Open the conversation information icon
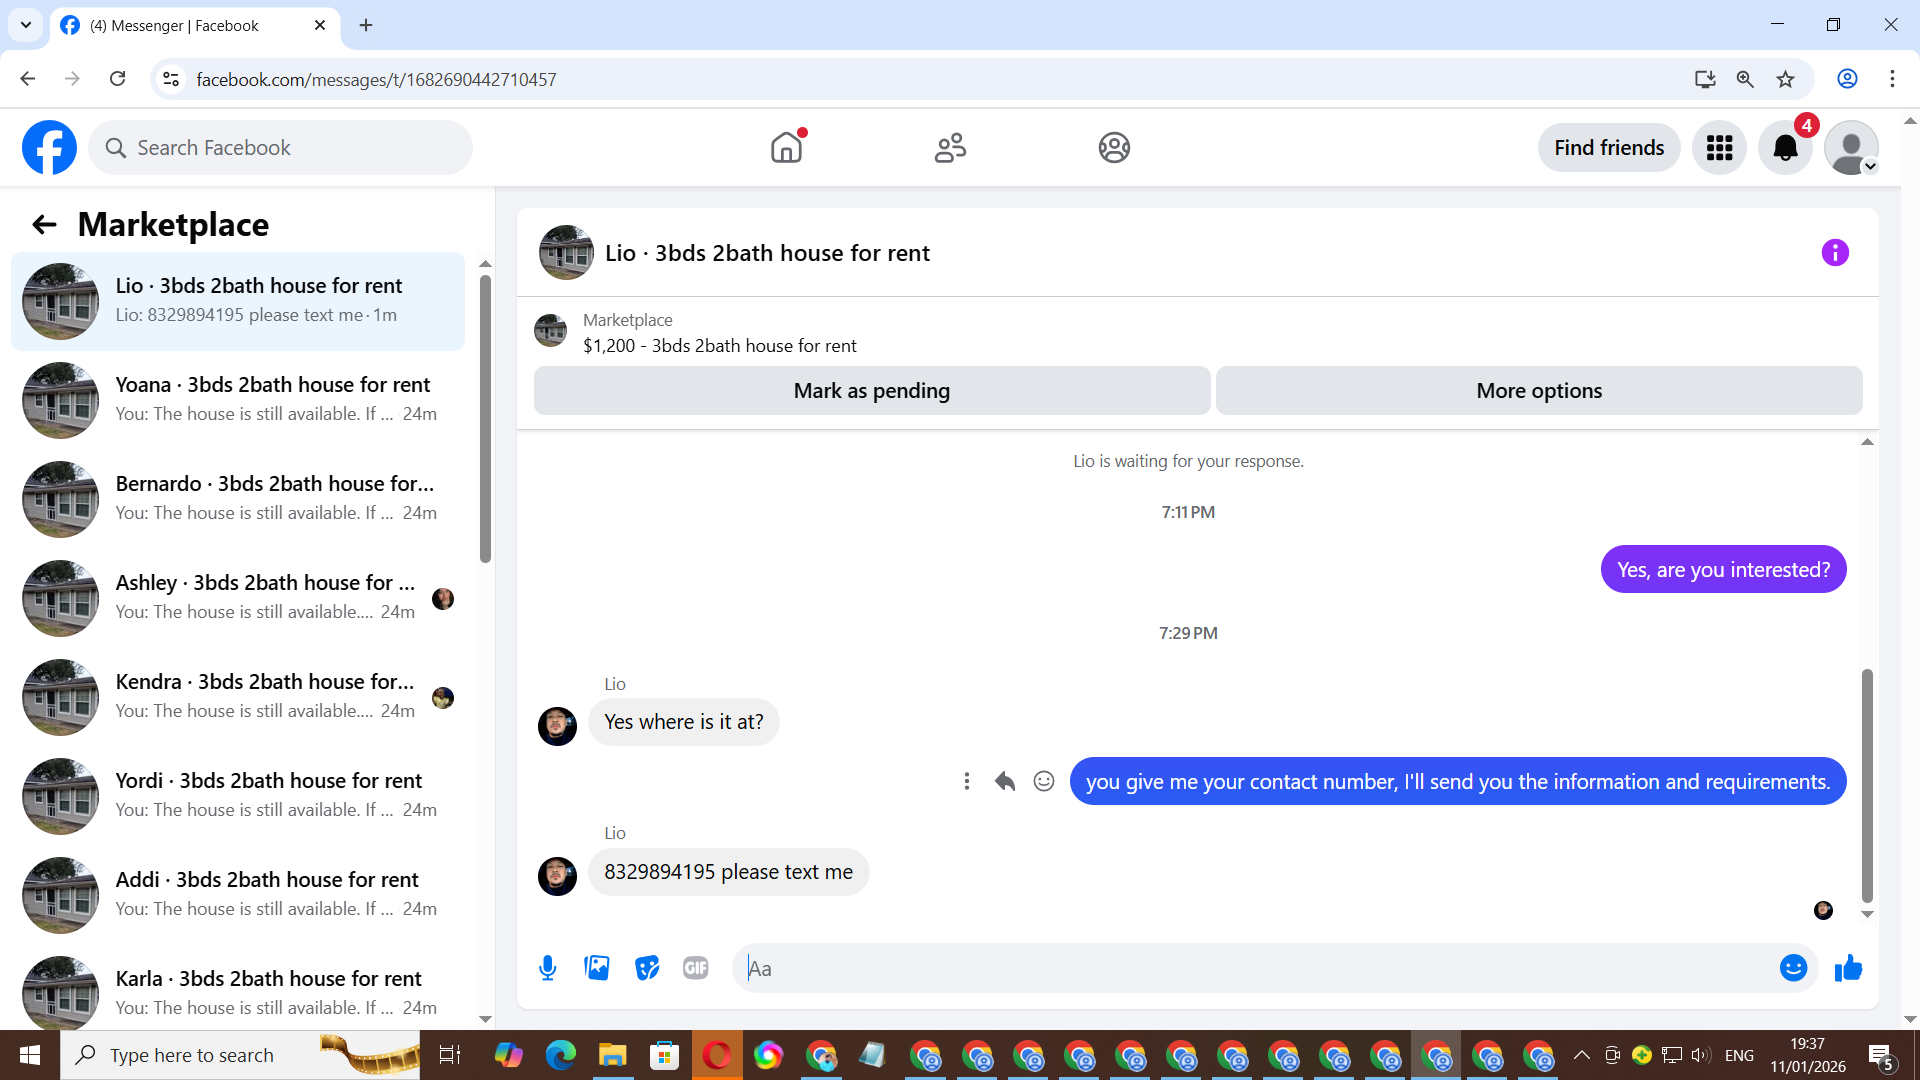Image resolution: width=1920 pixels, height=1080 pixels. point(1835,253)
